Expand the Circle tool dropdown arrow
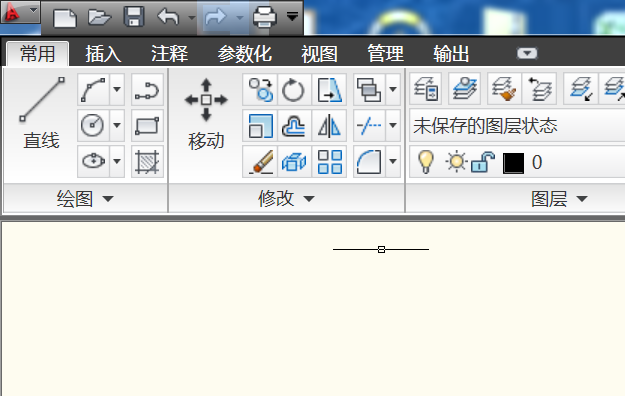The width and height of the screenshot is (625, 396). 117,126
